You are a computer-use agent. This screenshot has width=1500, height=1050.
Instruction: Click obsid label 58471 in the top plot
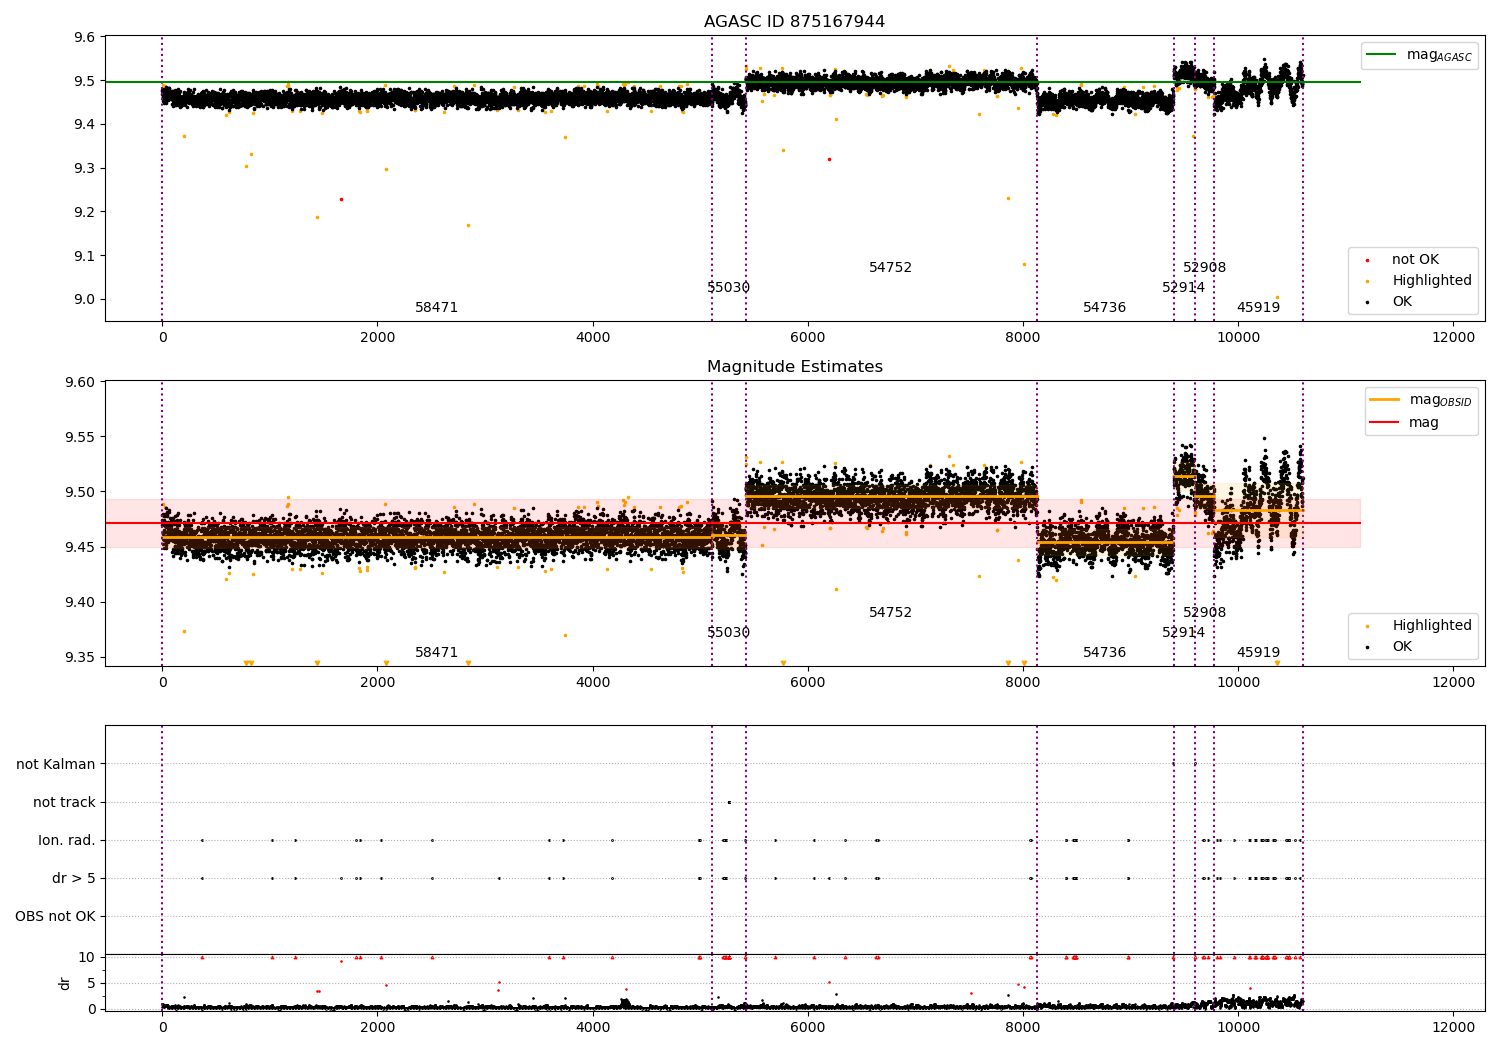click(x=436, y=308)
